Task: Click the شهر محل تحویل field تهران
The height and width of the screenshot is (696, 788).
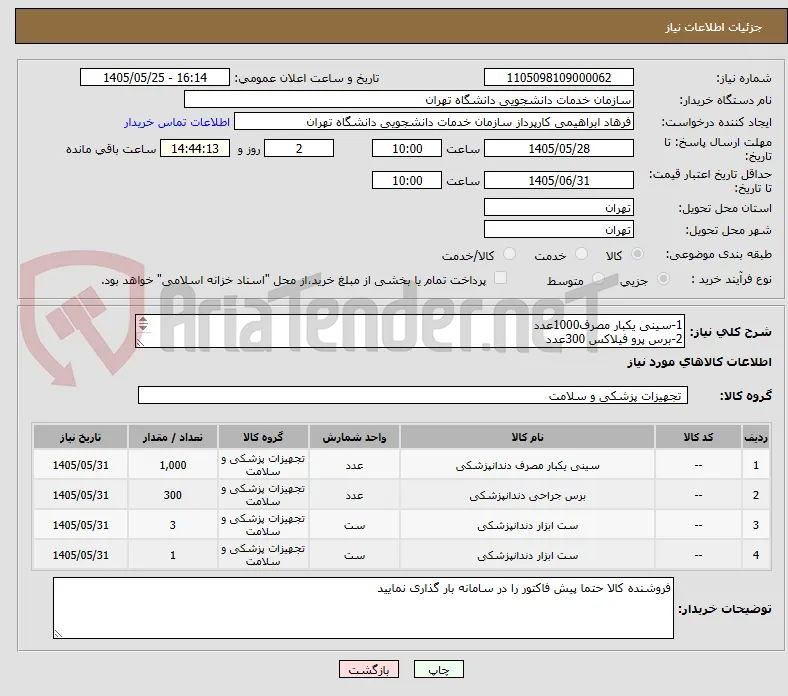Action: coord(559,229)
